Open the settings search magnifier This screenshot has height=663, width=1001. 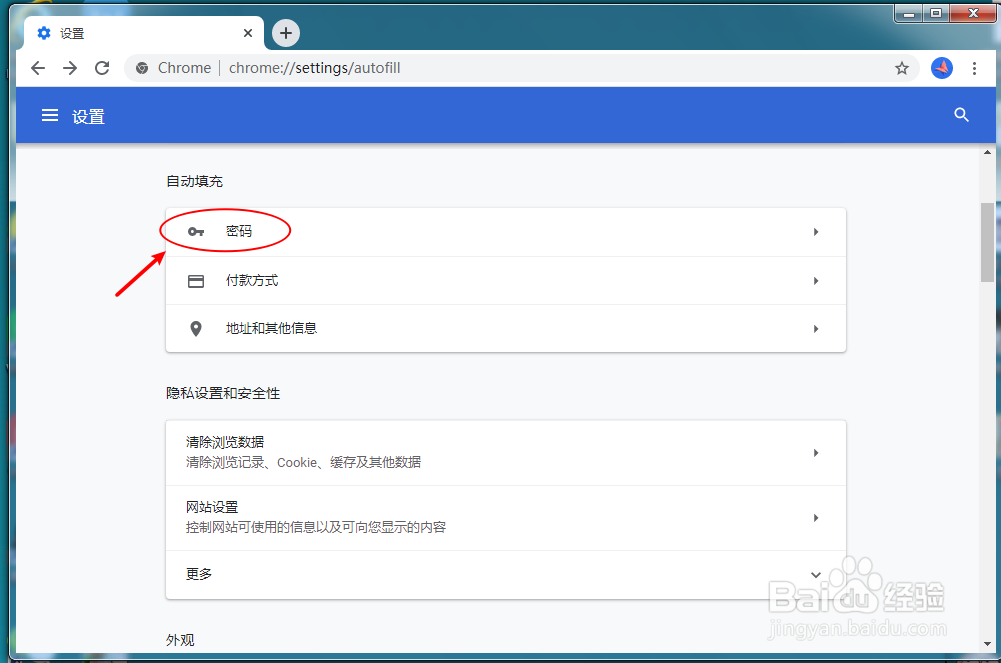(961, 115)
